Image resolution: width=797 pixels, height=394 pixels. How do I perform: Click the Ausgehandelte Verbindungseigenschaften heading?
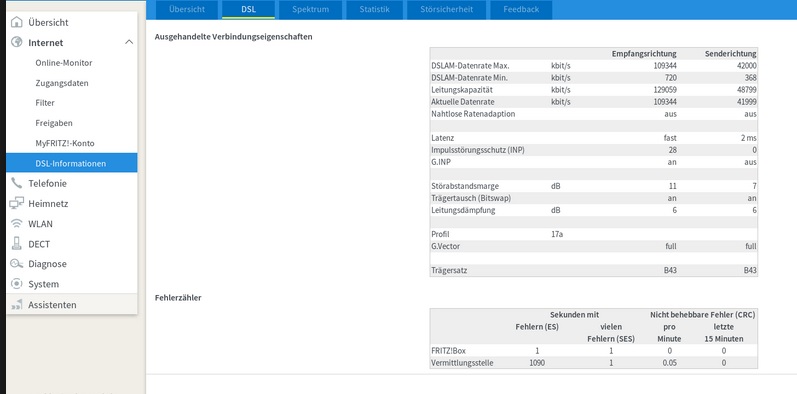[233, 37]
